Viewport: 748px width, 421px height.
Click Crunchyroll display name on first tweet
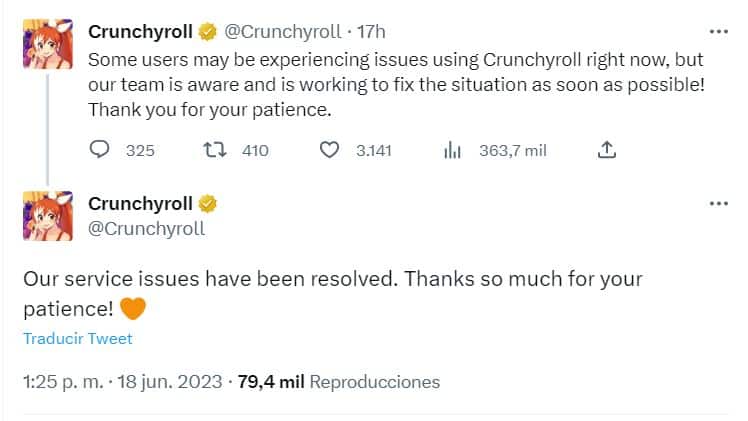click(140, 32)
